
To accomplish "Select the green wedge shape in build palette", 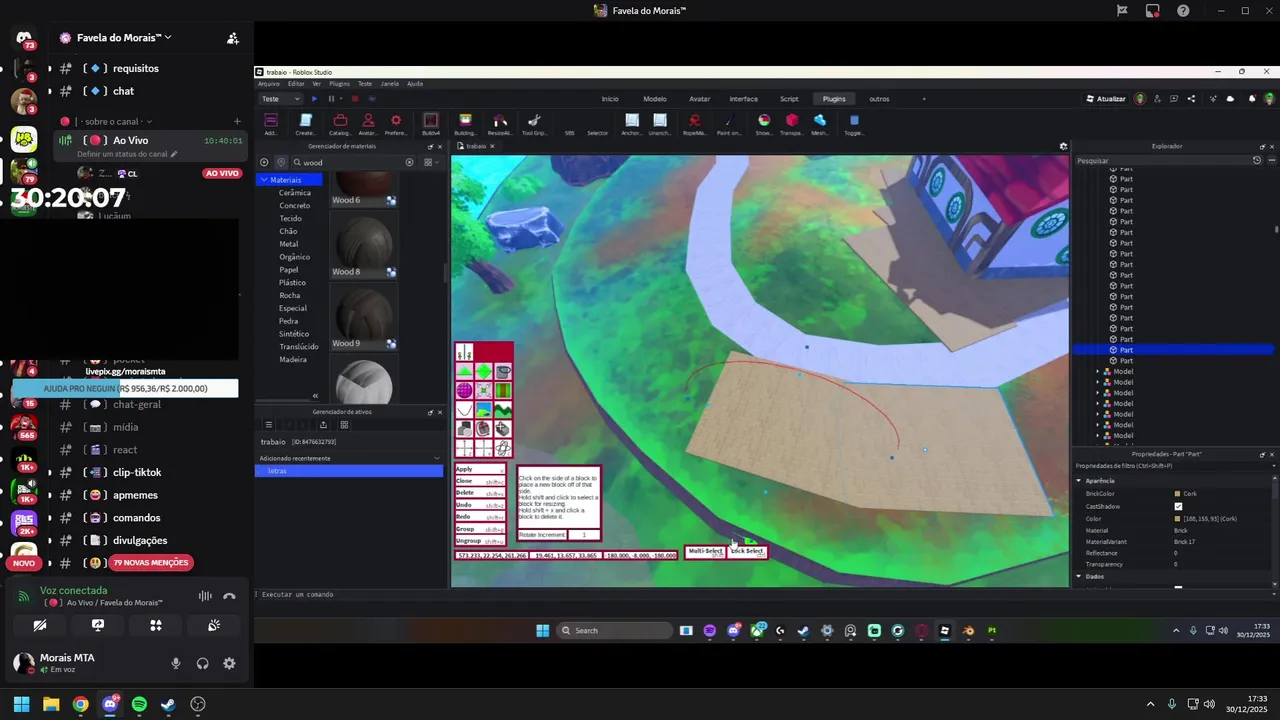I will (x=465, y=371).
